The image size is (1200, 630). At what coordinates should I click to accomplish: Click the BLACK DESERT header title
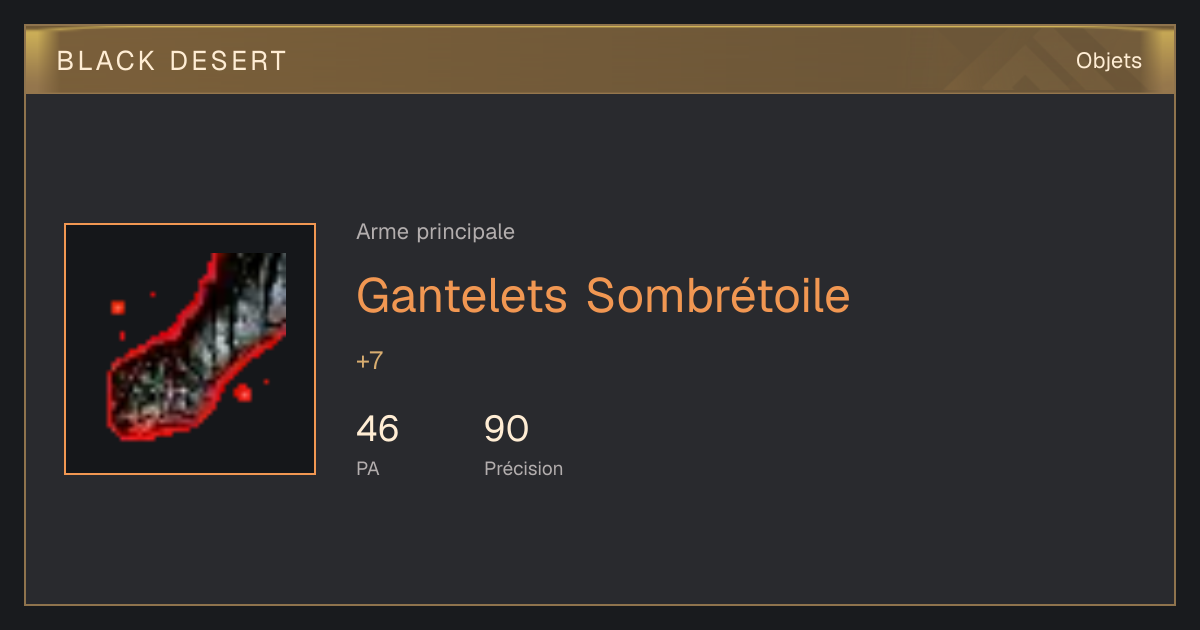tap(172, 61)
